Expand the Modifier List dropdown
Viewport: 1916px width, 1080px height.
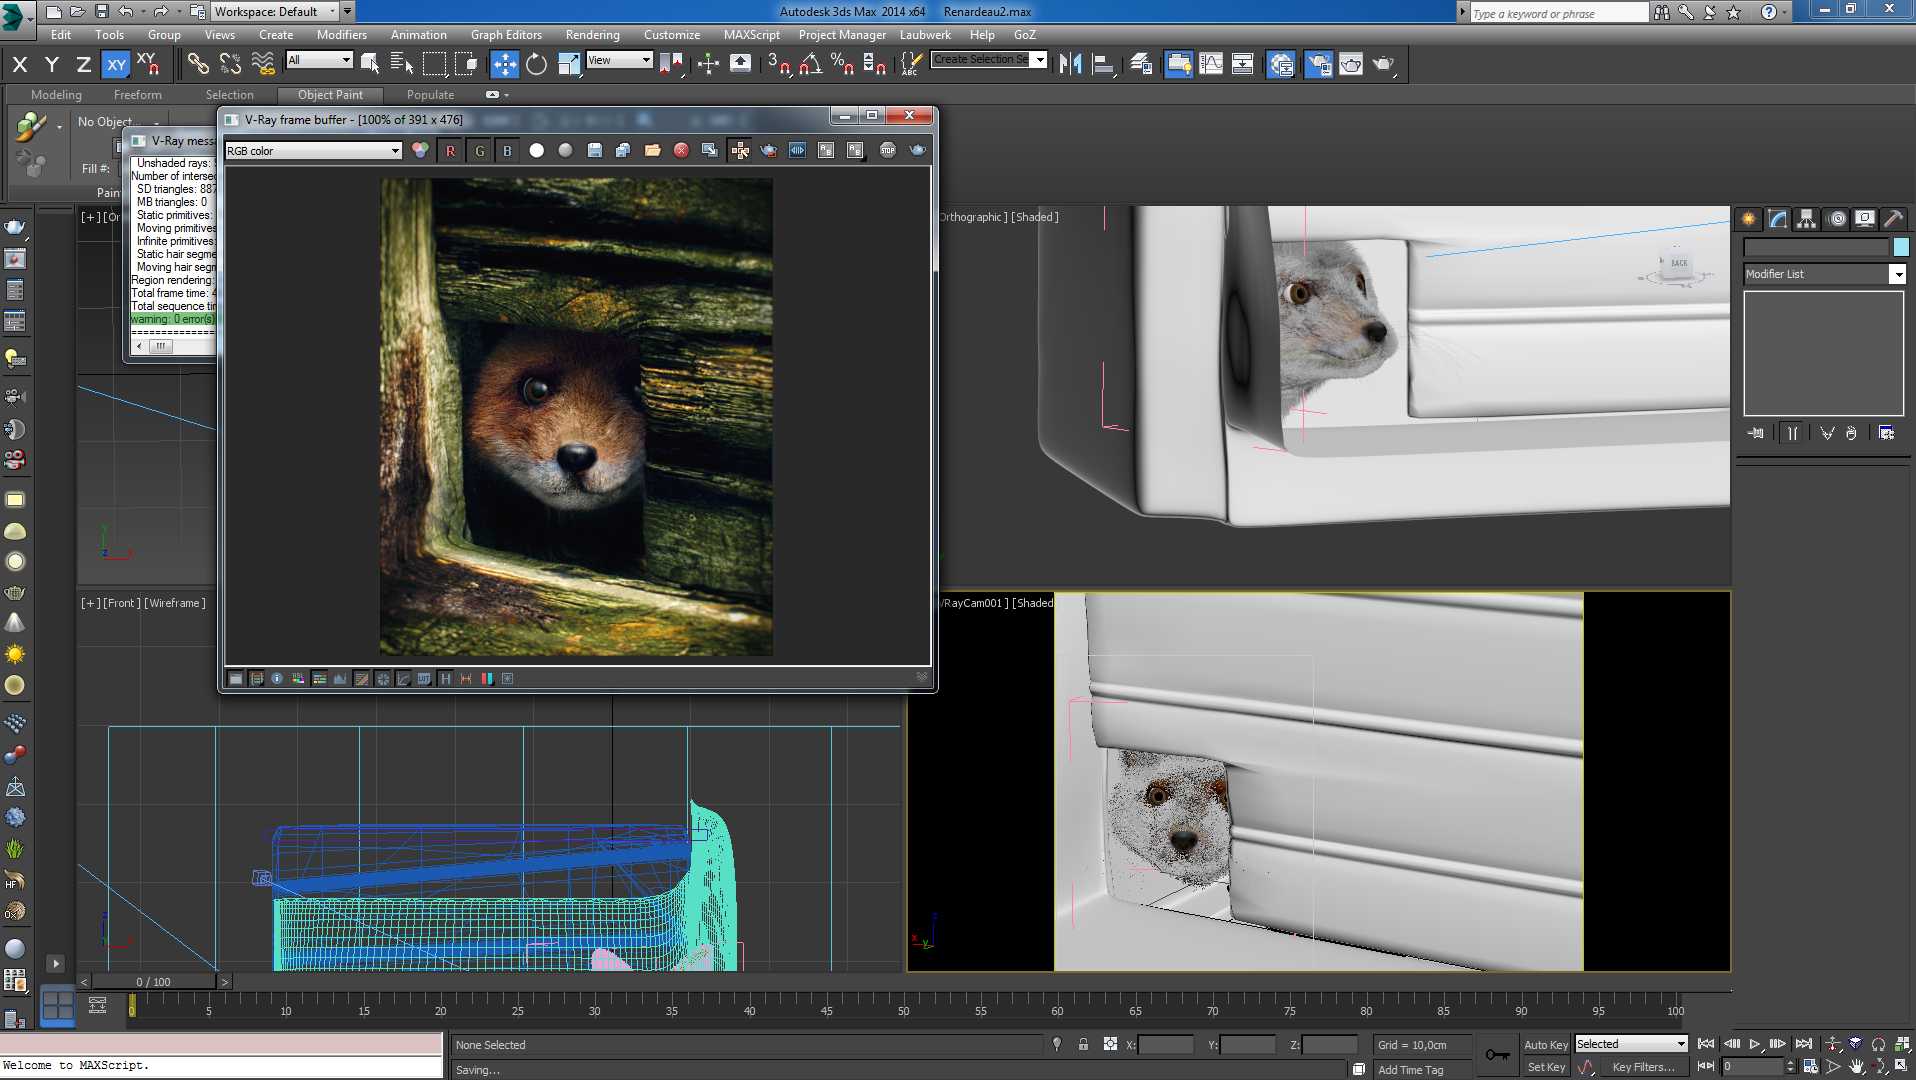(x=1897, y=274)
